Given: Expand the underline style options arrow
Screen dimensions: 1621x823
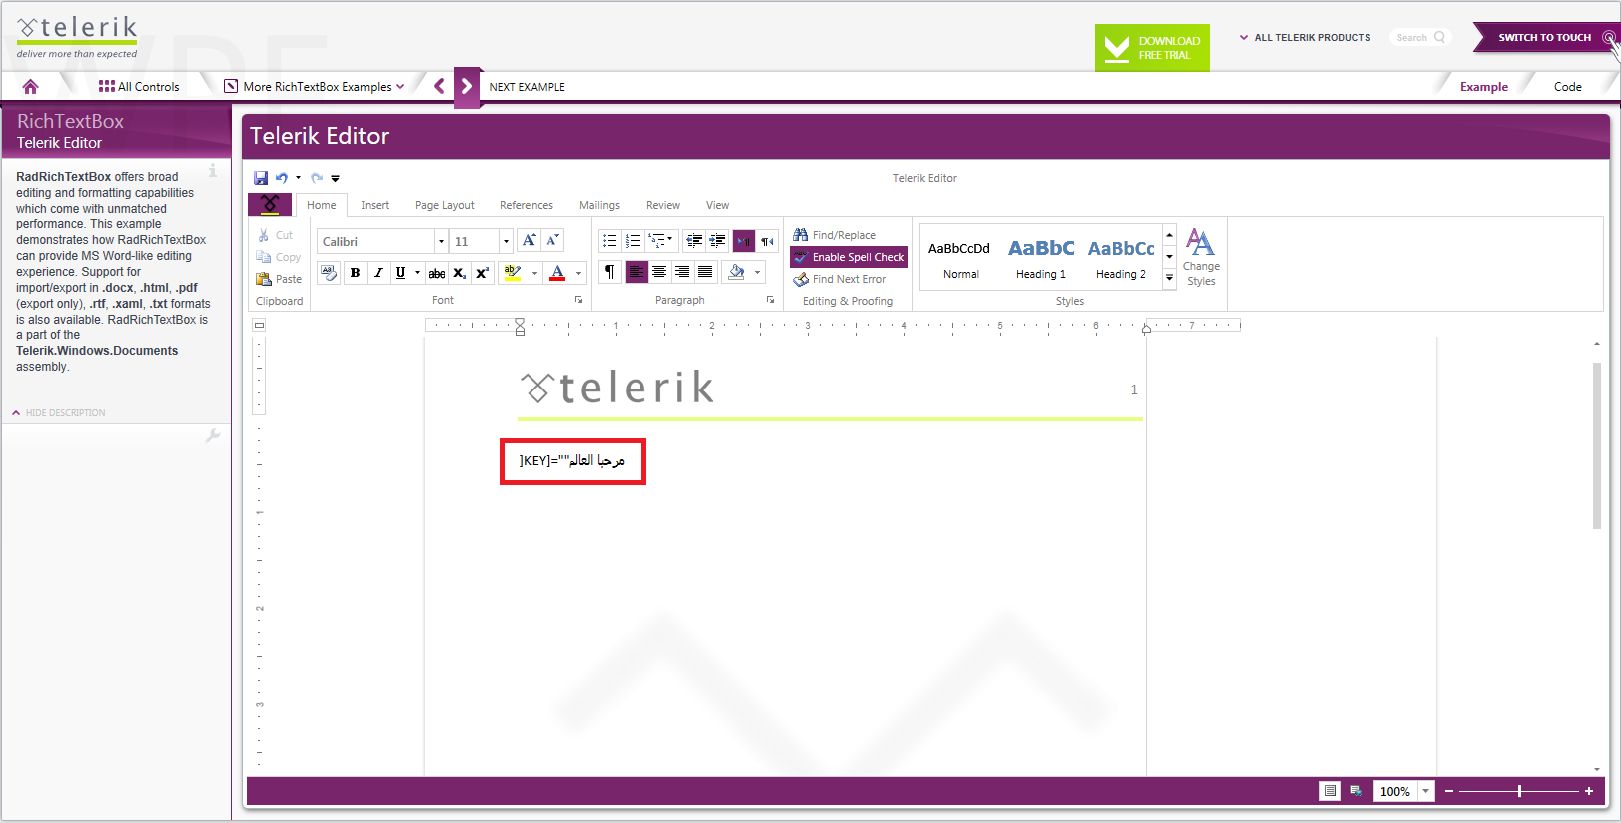Looking at the screenshot, I should [417, 273].
